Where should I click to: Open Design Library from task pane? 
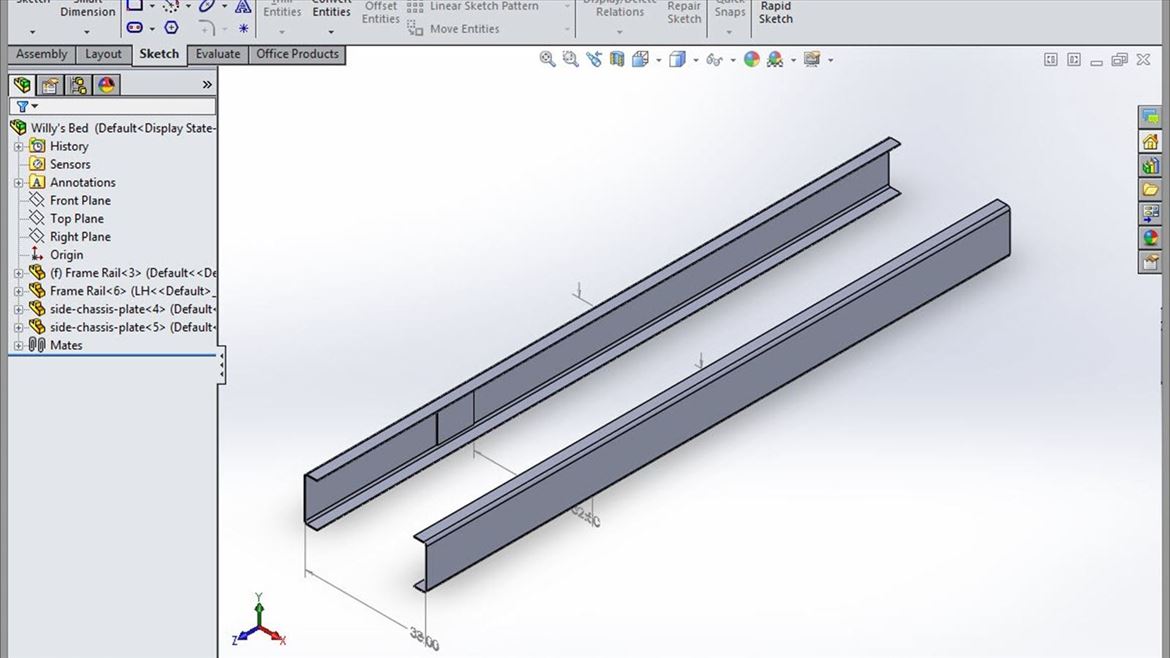click(x=1150, y=166)
